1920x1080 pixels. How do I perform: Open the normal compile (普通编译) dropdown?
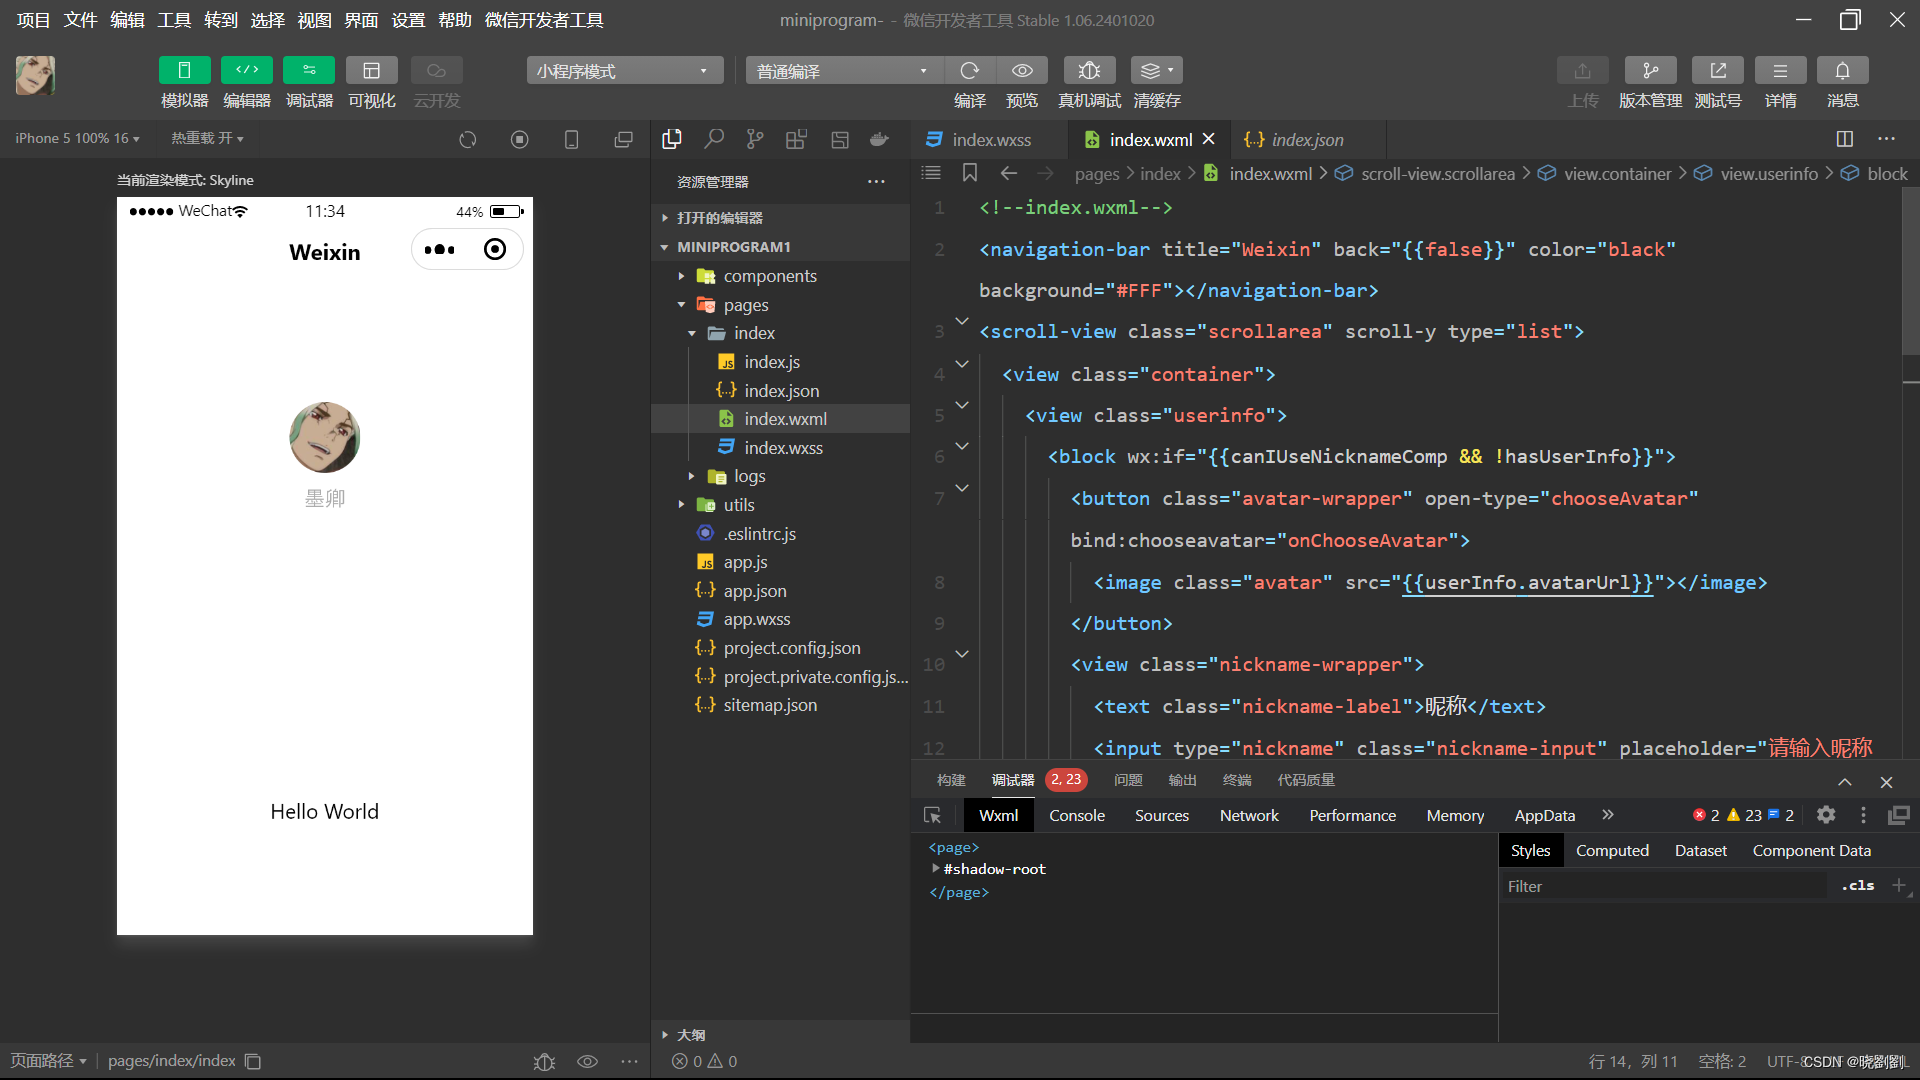click(842, 71)
